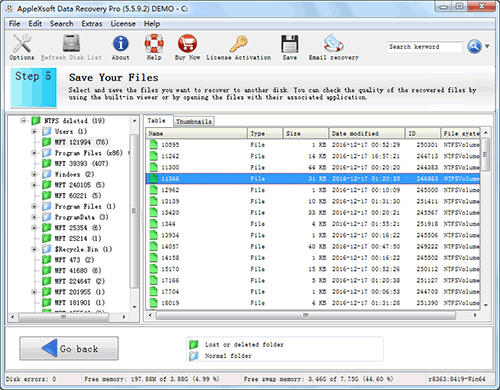500x390 pixels.
Task: Click the Go back button
Action: pyautogui.click(x=69, y=348)
